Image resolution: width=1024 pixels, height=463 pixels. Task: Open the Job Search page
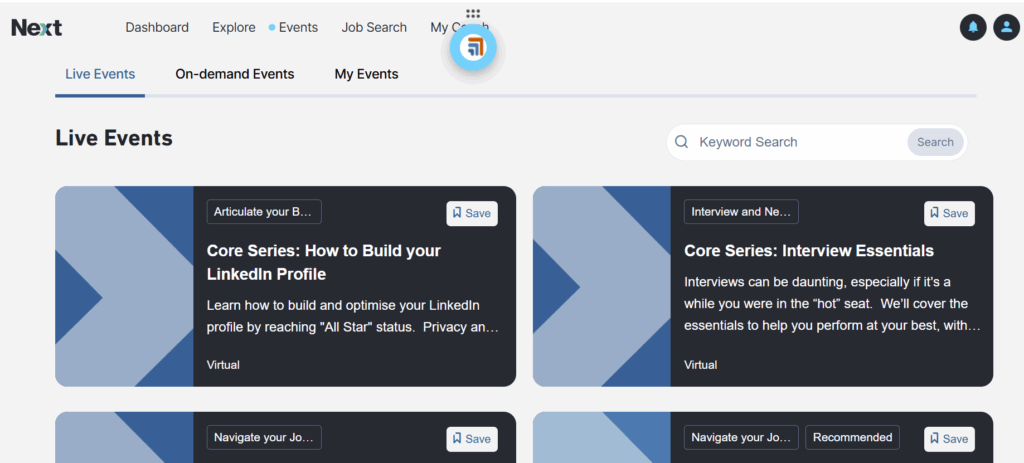point(374,28)
